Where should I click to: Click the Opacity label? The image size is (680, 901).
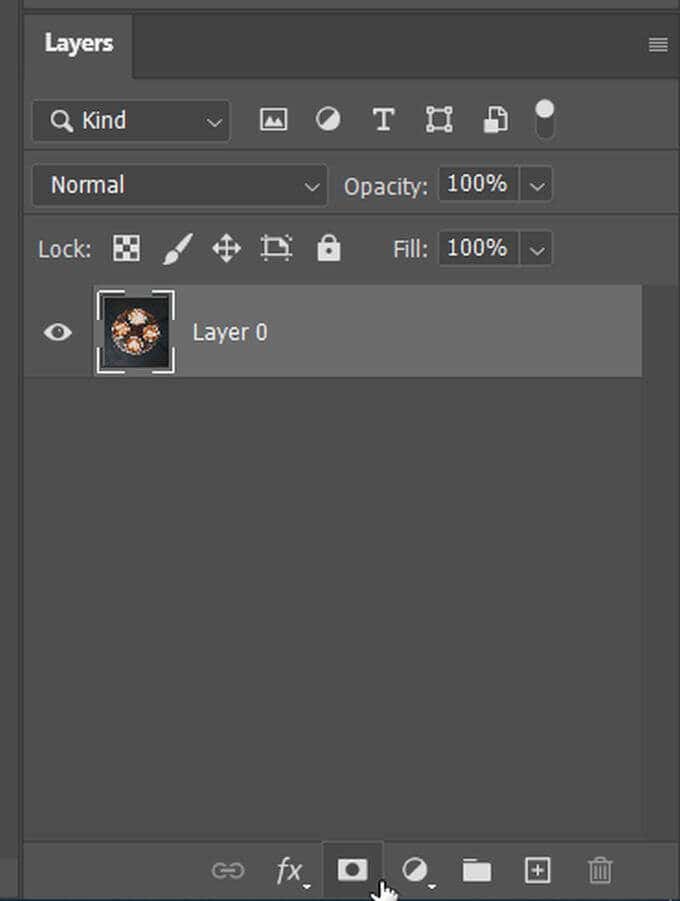(385, 187)
